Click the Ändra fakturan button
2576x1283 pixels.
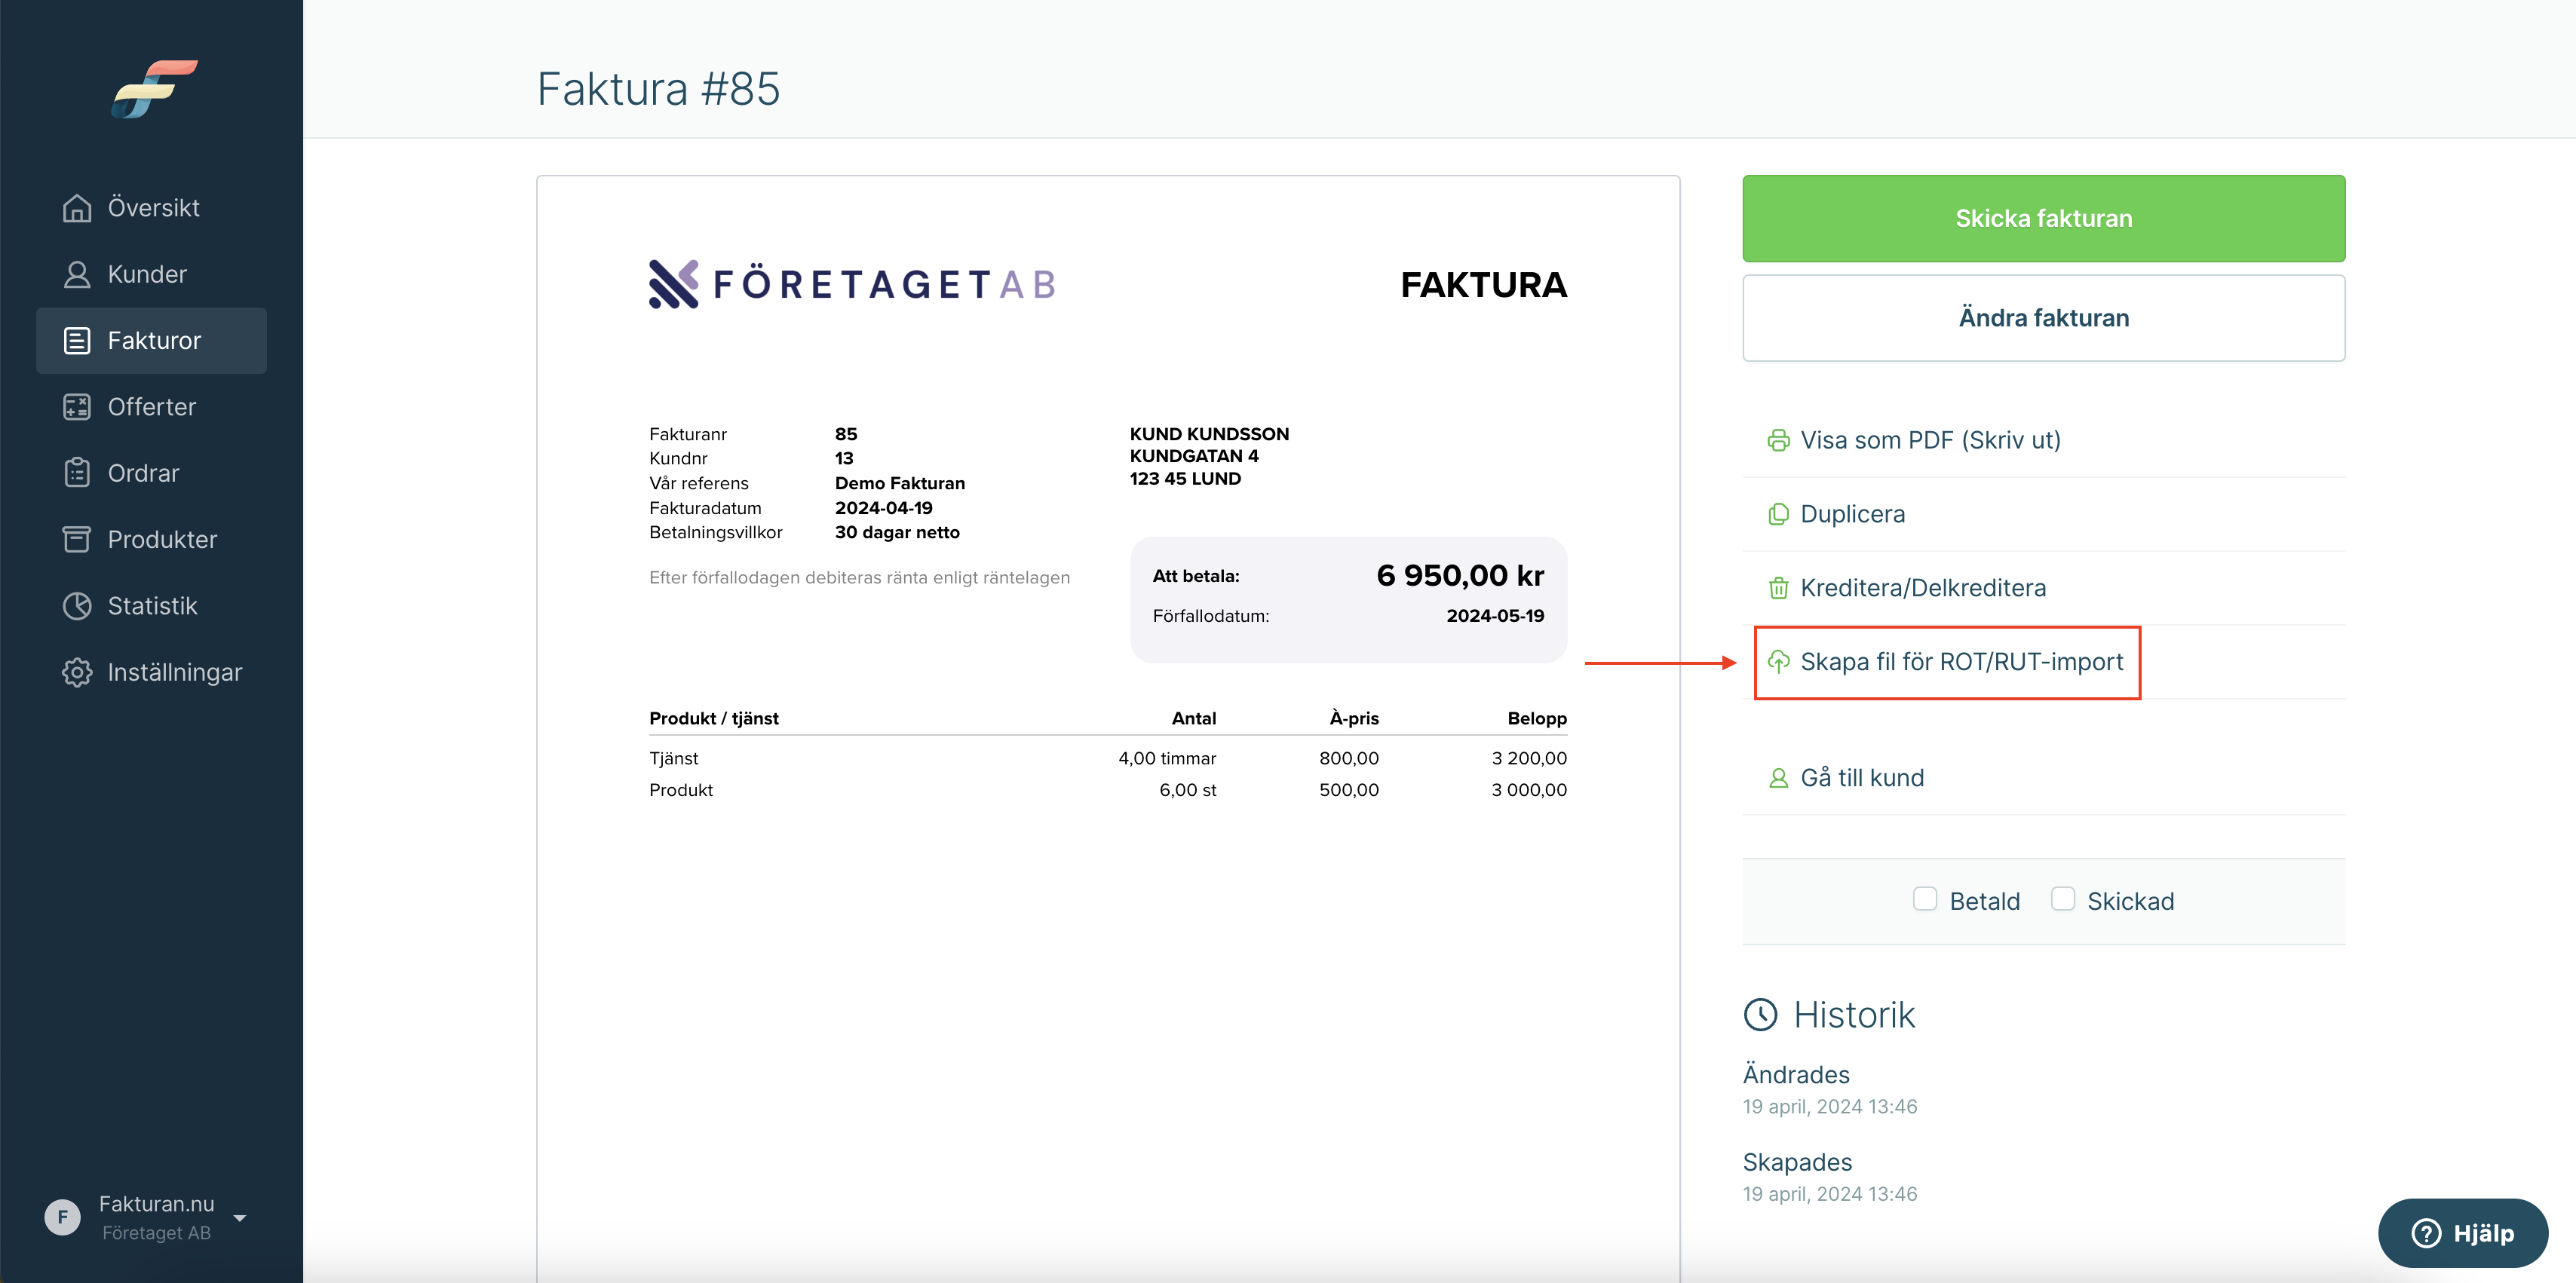(x=2043, y=318)
